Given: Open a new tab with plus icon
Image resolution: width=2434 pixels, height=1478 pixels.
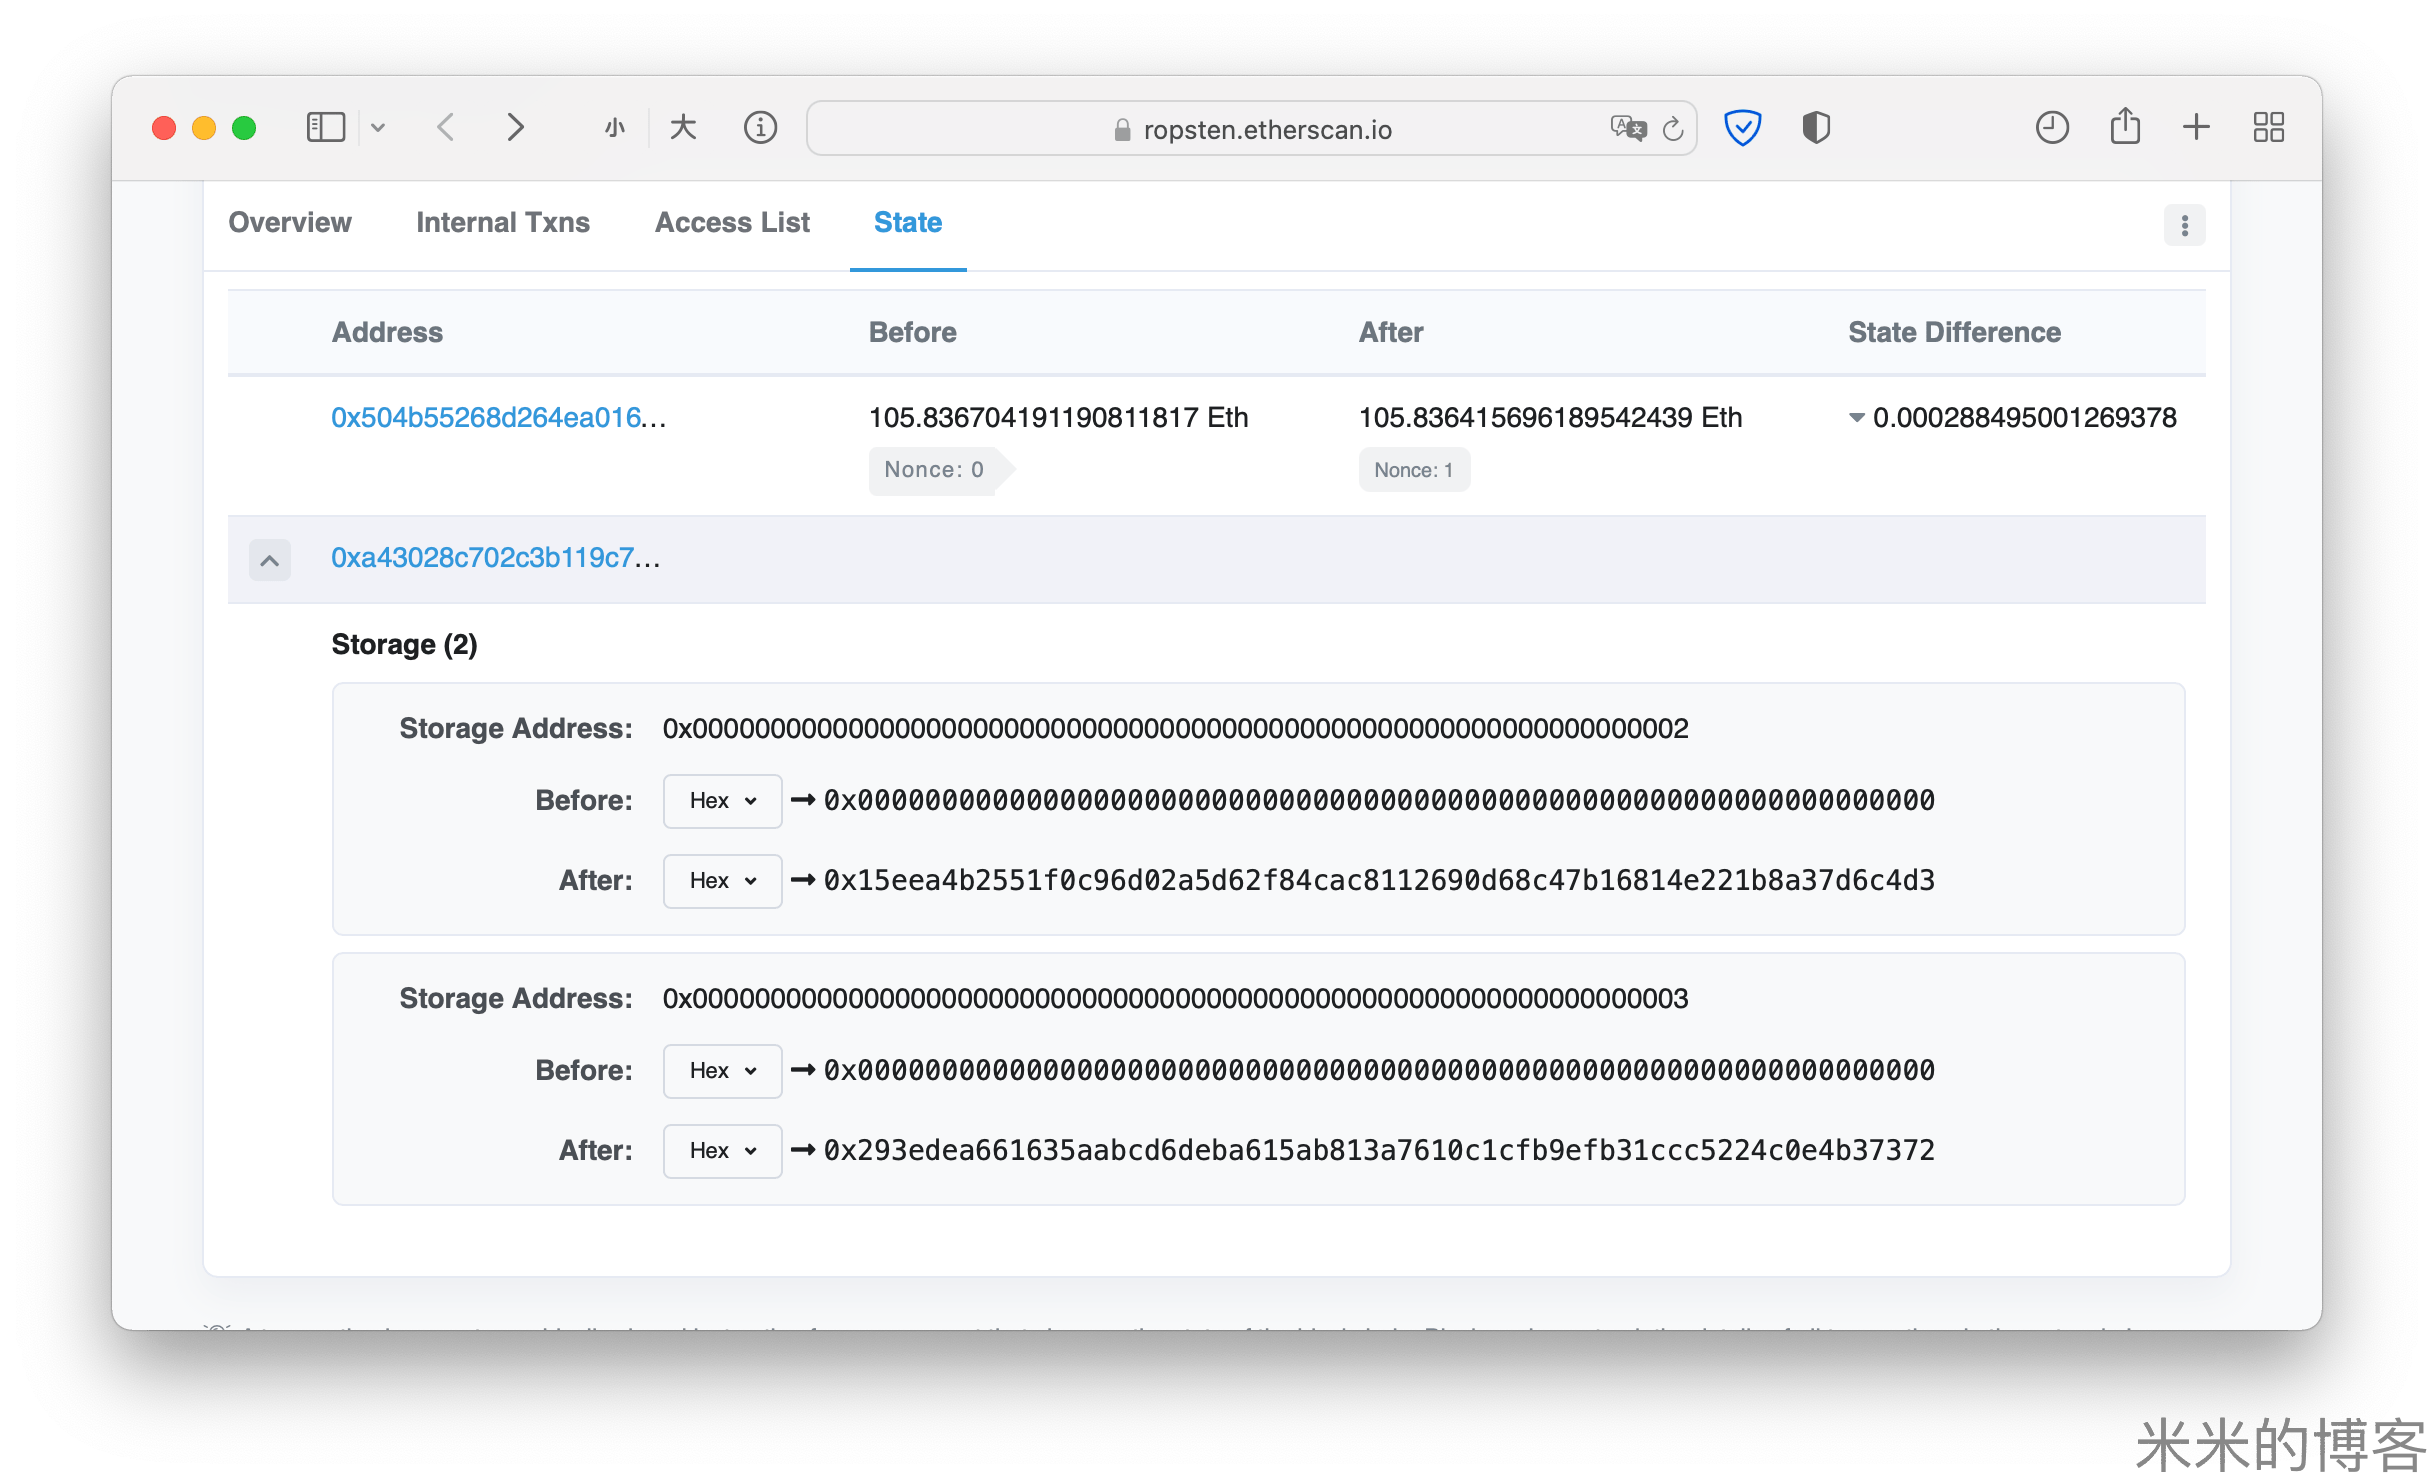Looking at the screenshot, I should 2196,128.
